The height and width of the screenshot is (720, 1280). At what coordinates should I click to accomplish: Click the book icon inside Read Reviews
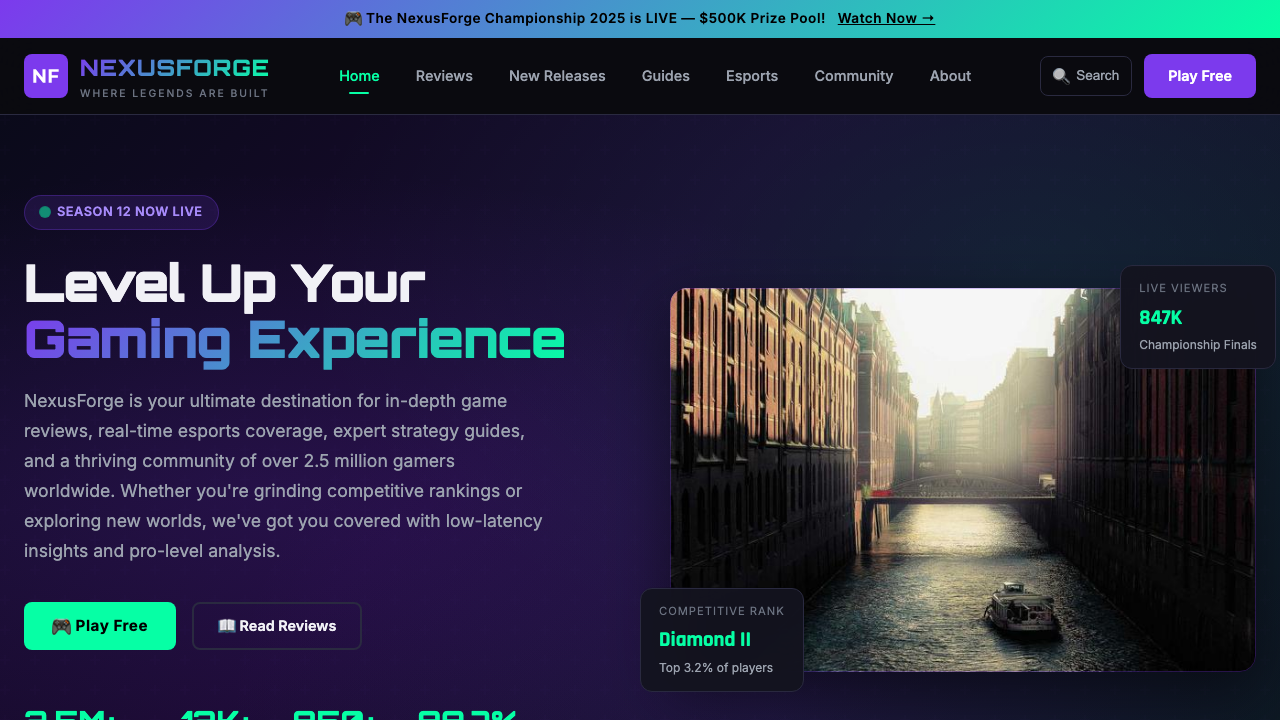tap(227, 625)
